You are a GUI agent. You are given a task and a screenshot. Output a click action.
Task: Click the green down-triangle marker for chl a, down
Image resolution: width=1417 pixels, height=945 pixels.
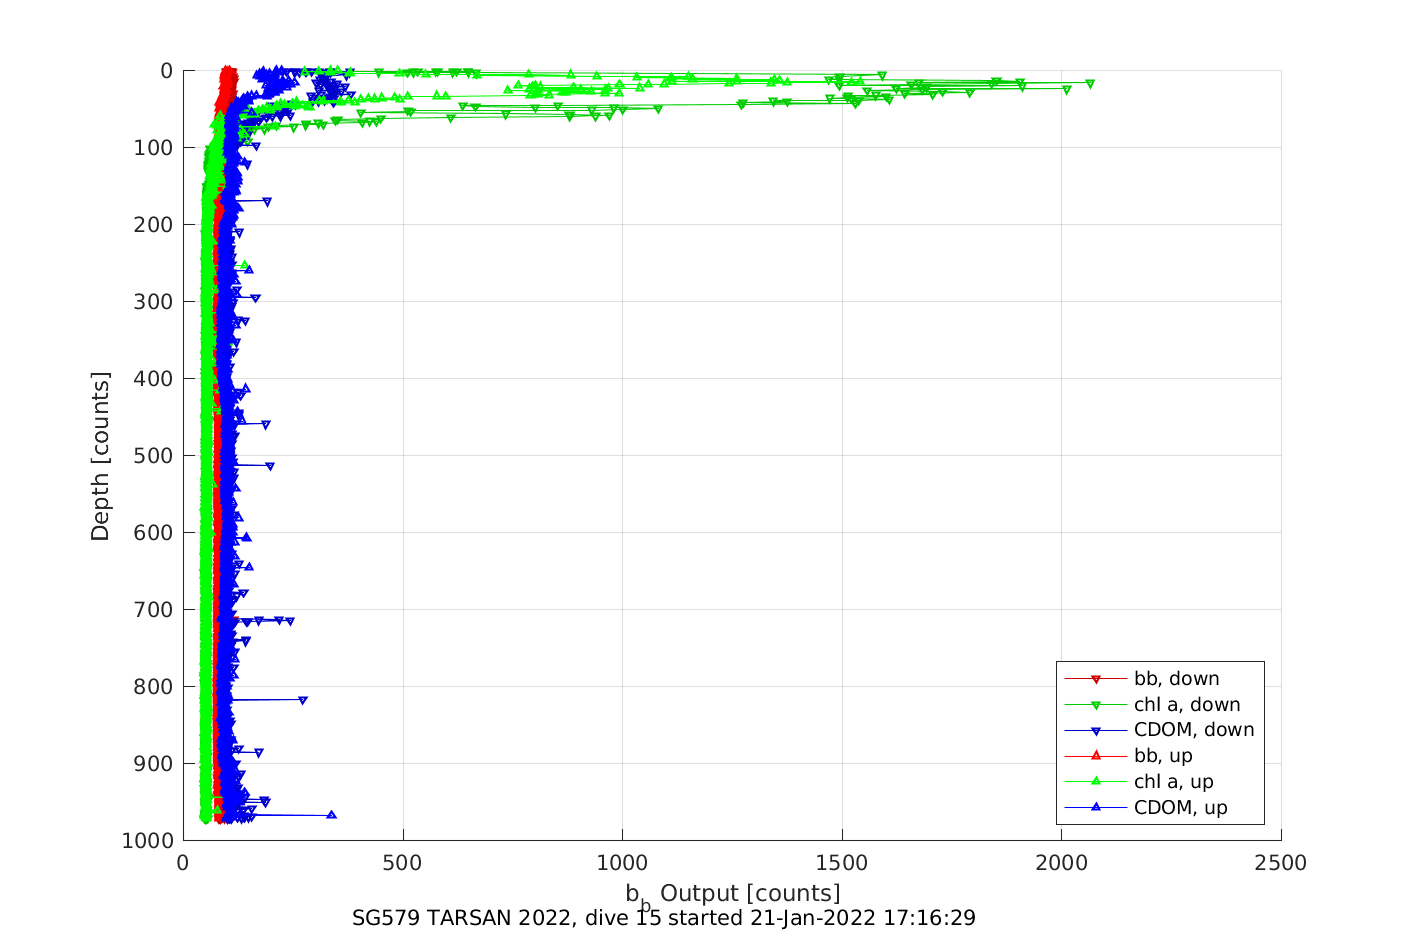1095,705
